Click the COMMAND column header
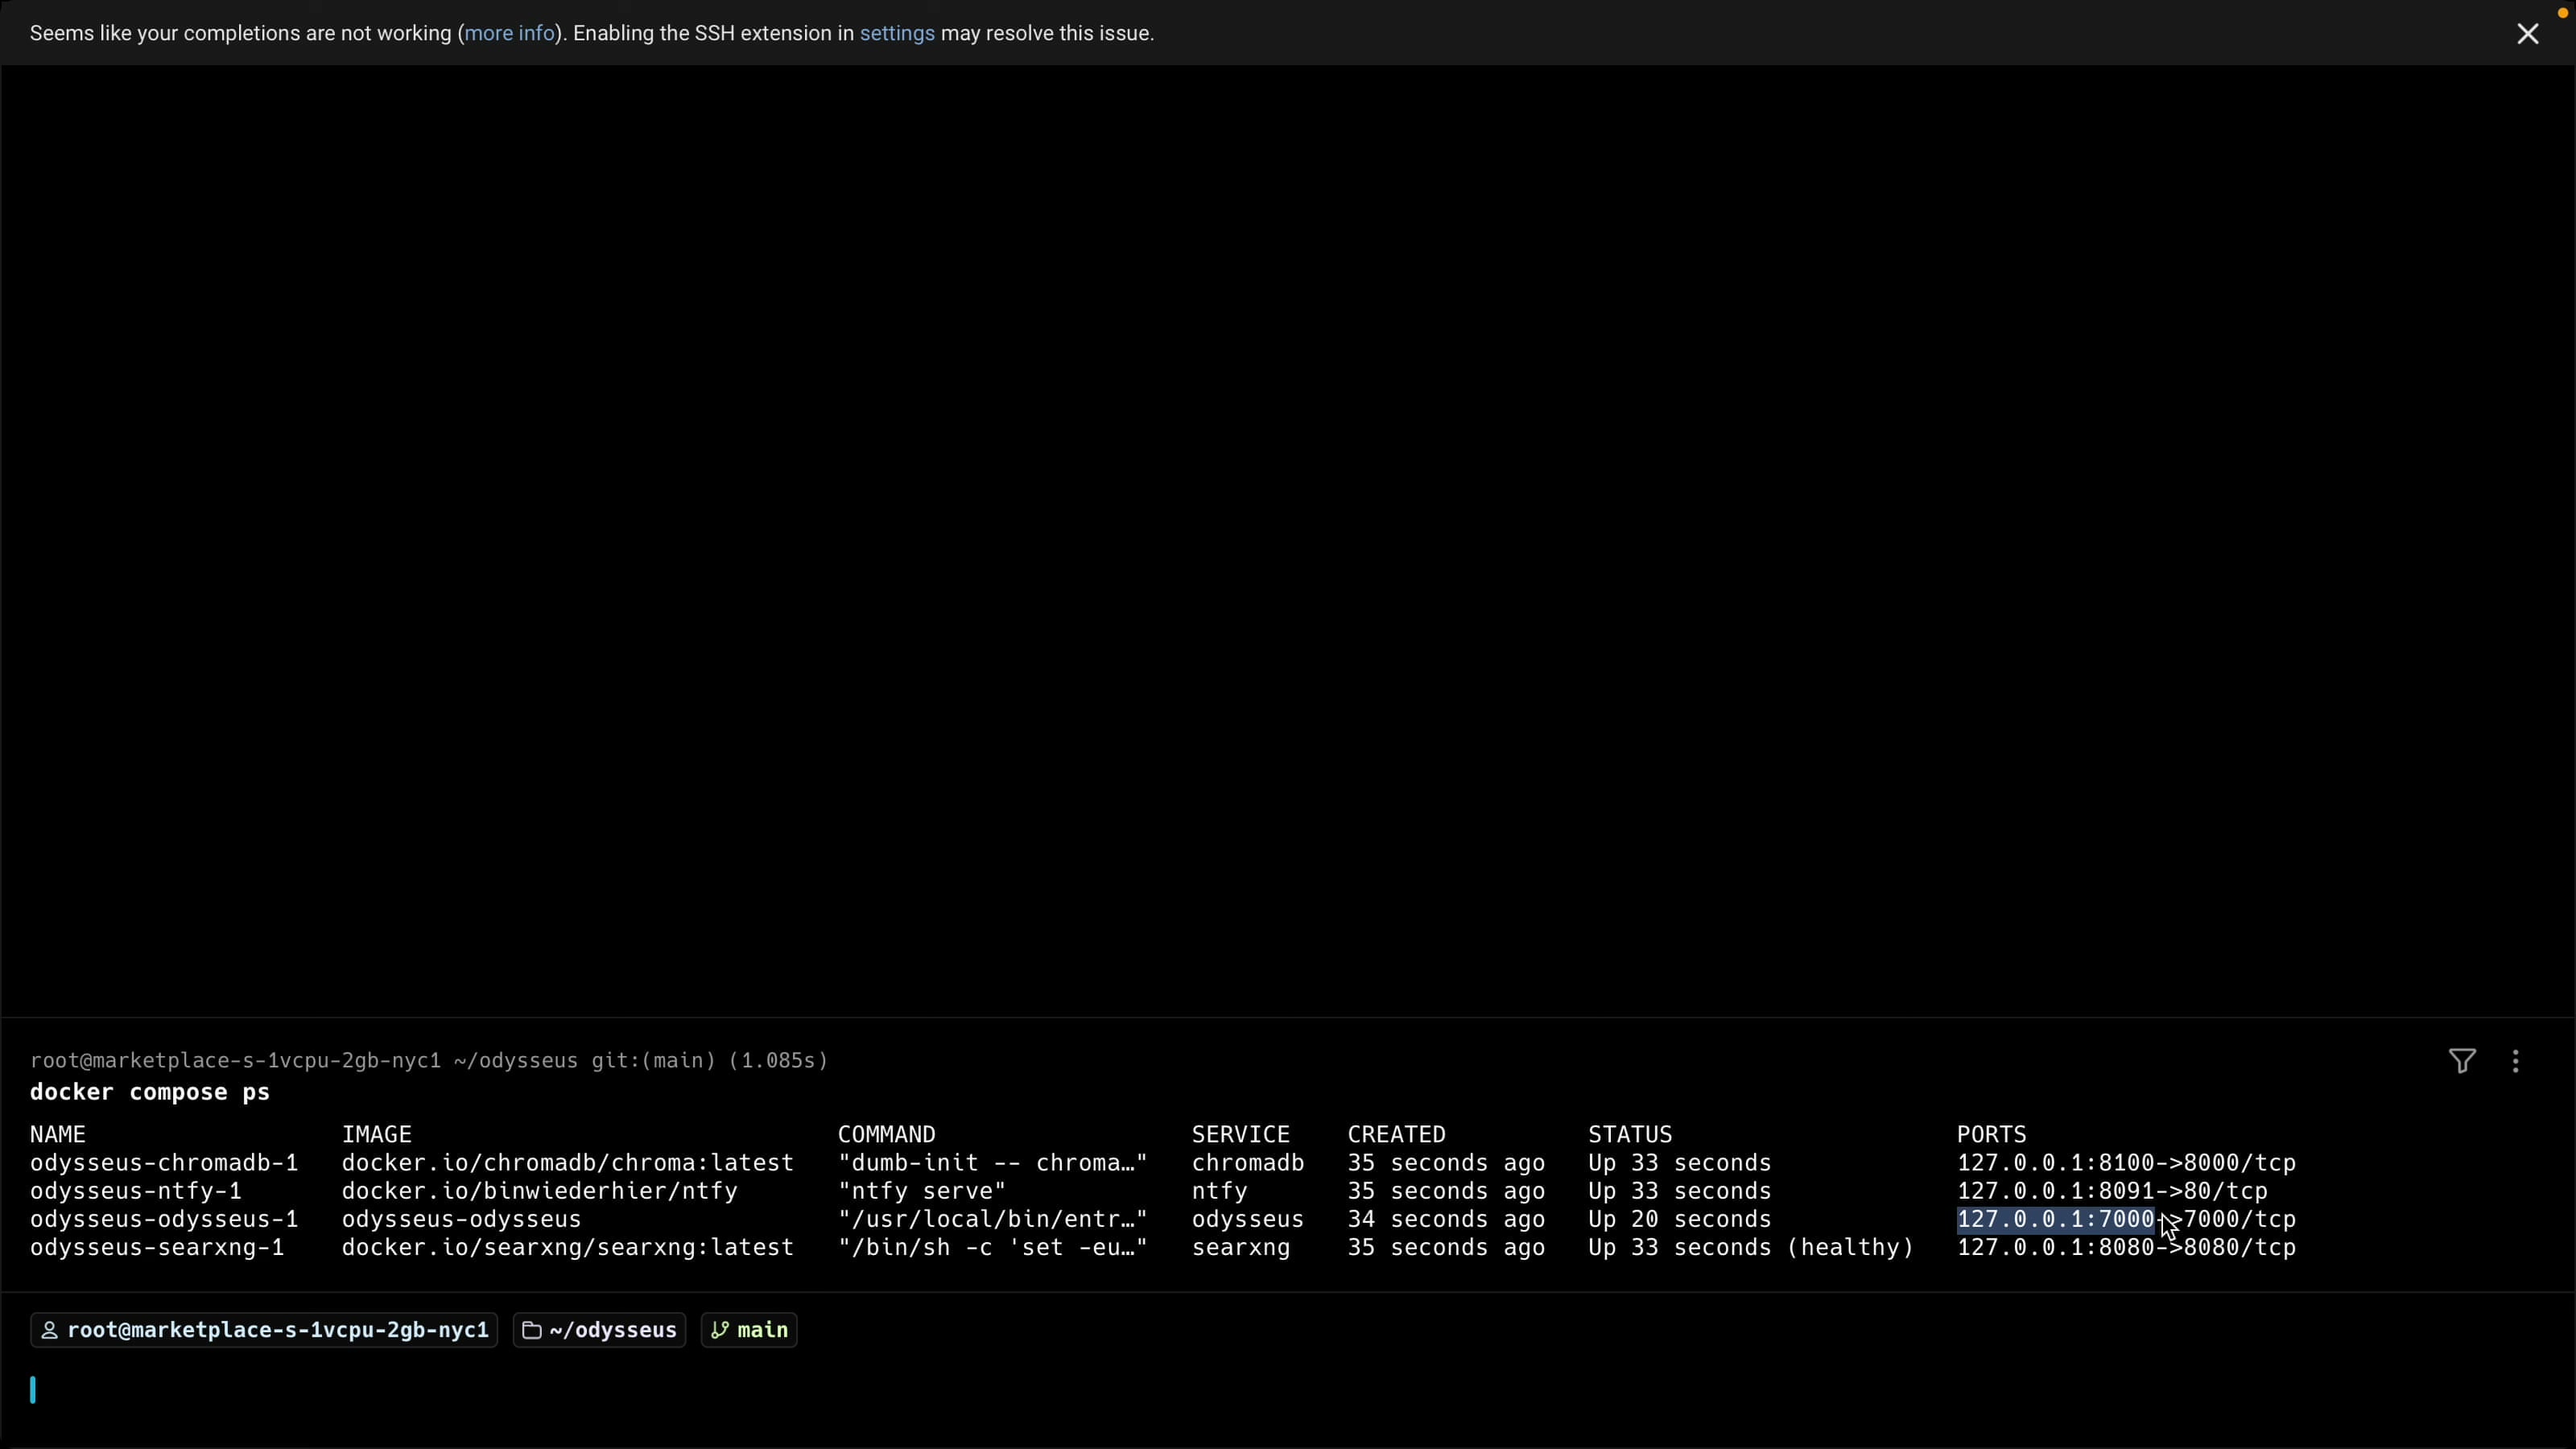Viewport: 2576px width, 1449px height. pos(887,1134)
